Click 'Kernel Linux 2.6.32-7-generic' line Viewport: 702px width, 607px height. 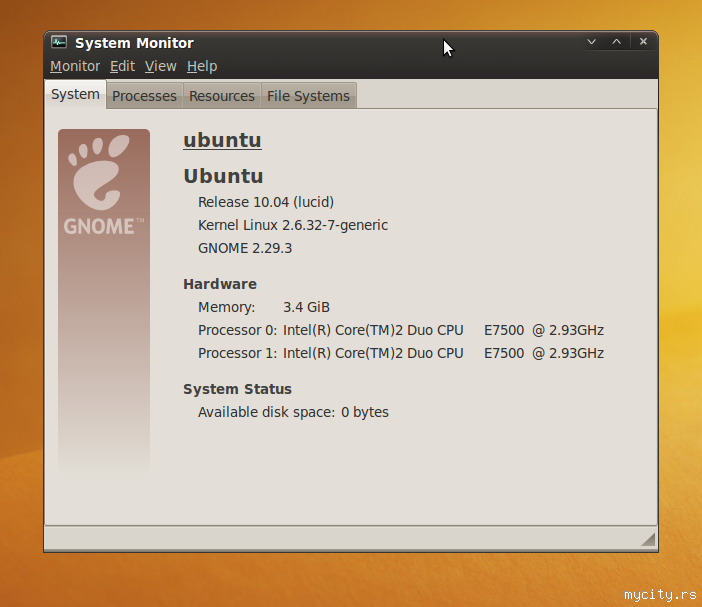click(293, 225)
